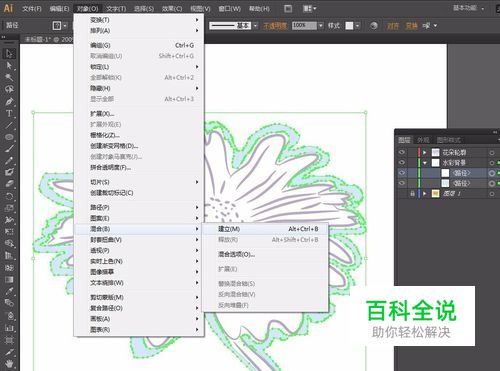Viewport: 500px width, 371px height.
Task: Open the Arrange Documents dropdown
Action: [310, 8]
